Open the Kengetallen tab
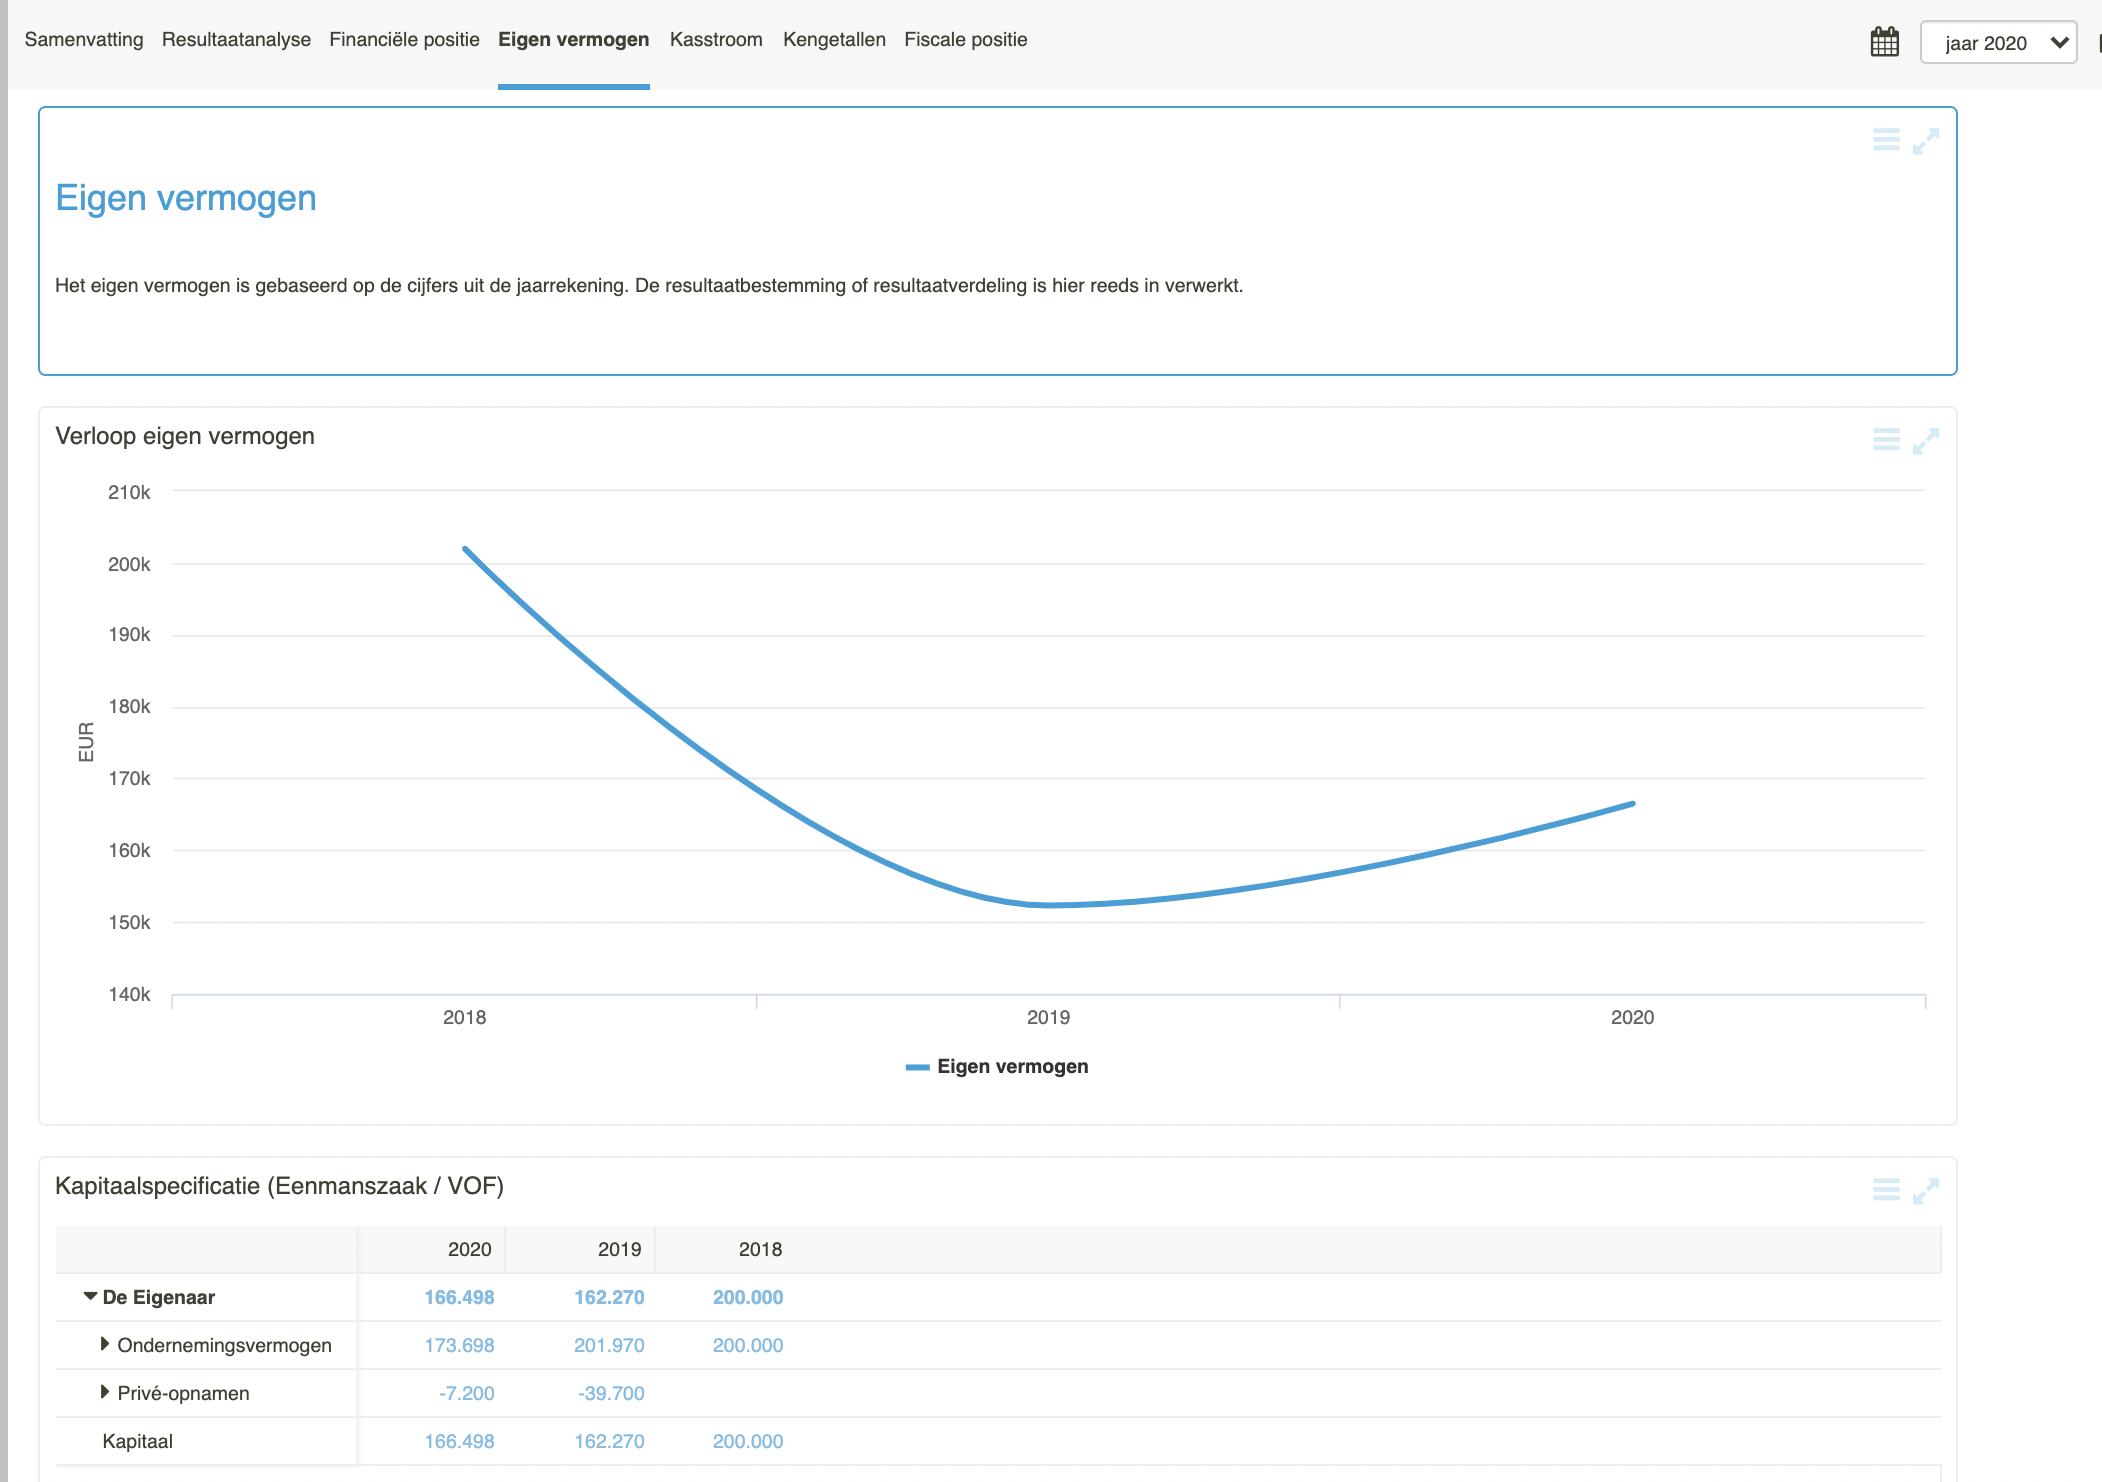Image resolution: width=2102 pixels, height=1482 pixels. coord(834,40)
